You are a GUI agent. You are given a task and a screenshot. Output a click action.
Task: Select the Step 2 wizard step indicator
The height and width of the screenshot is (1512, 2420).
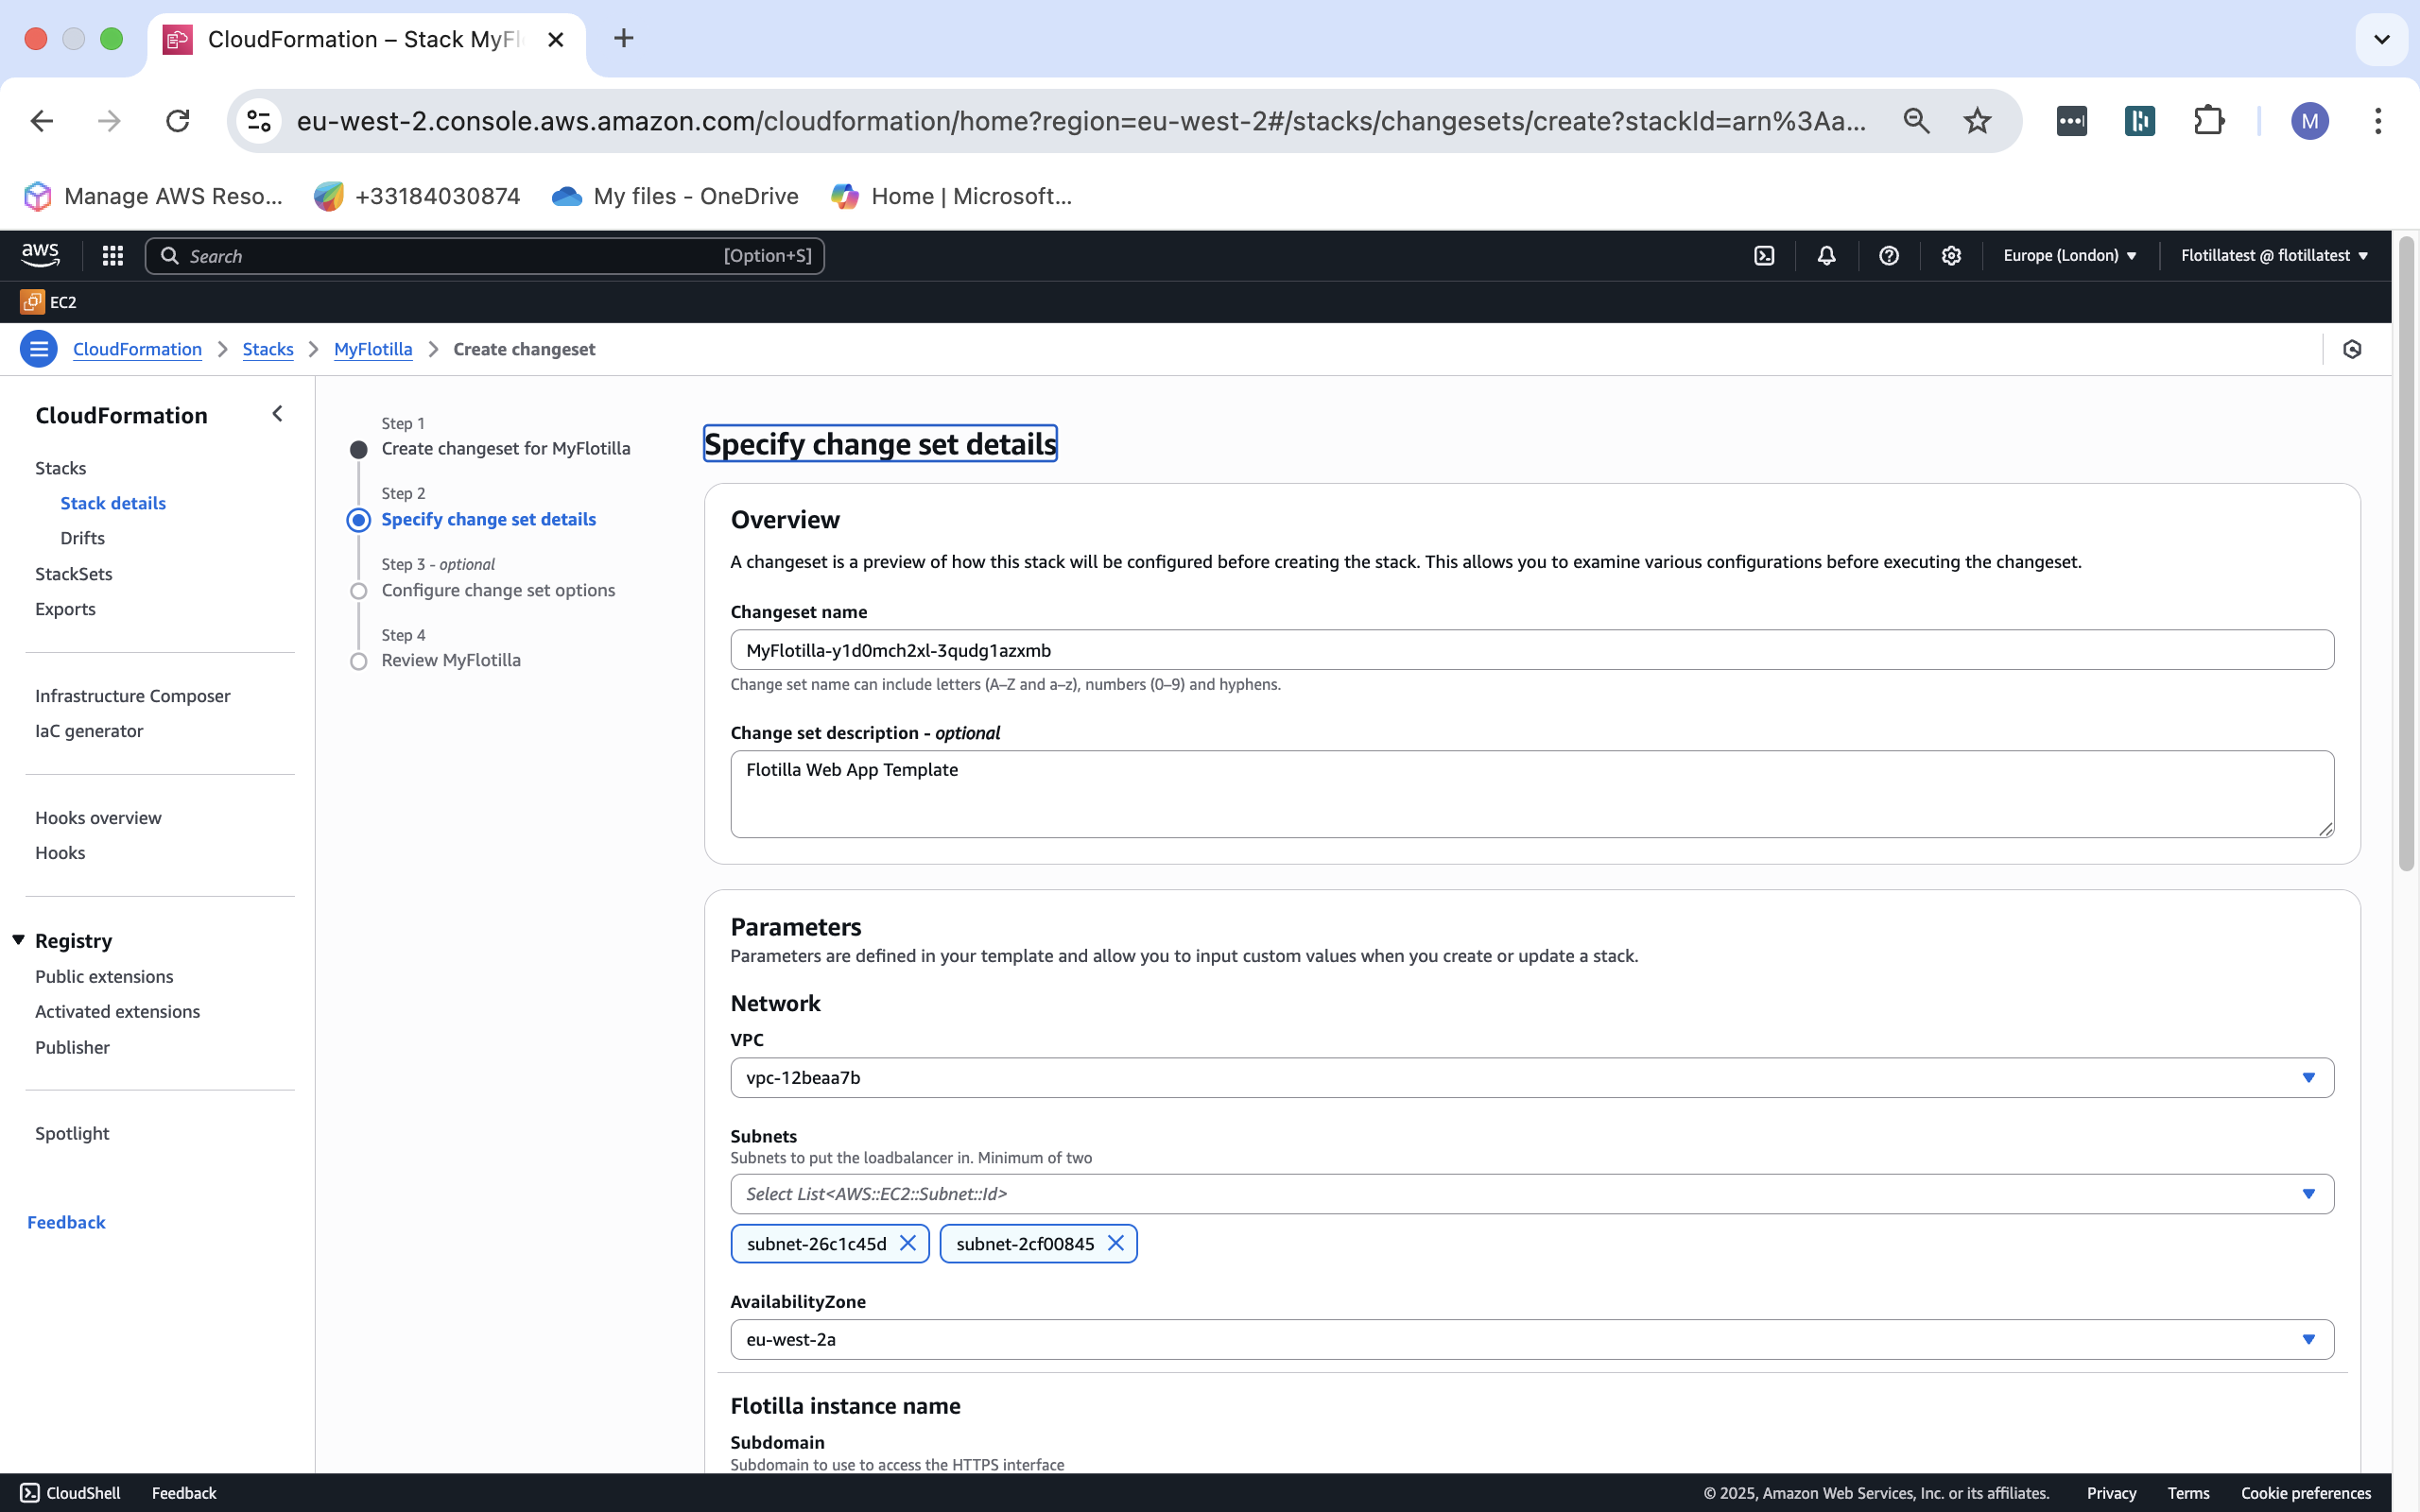coord(358,520)
